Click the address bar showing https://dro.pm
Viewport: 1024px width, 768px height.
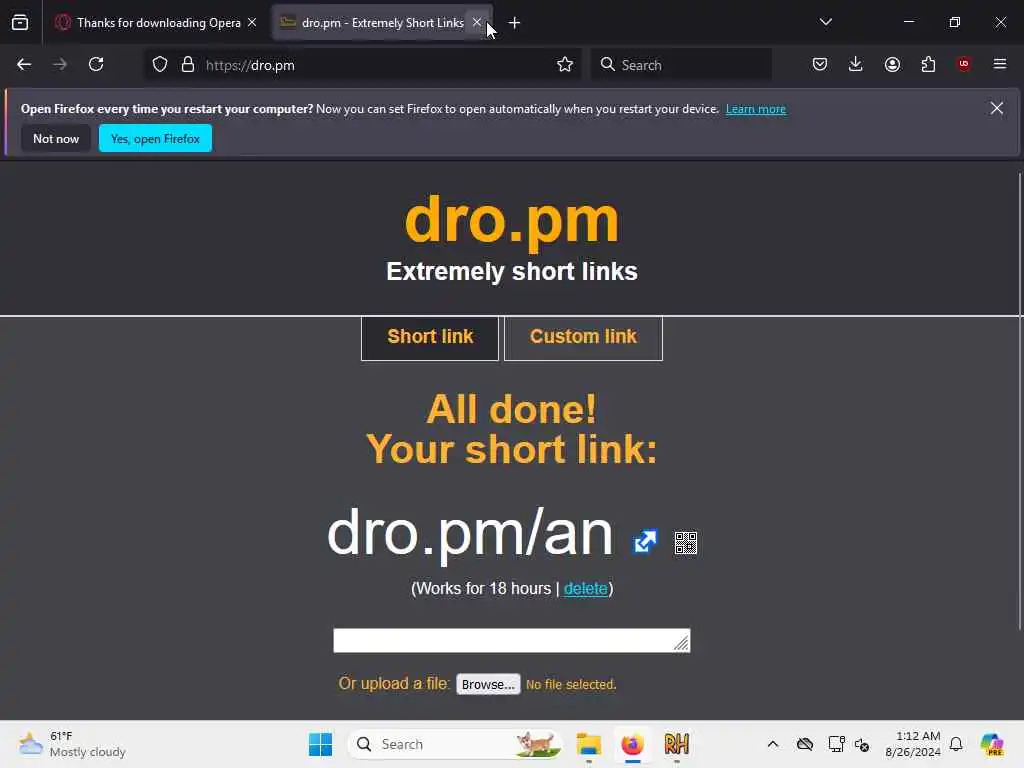tap(362, 64)
